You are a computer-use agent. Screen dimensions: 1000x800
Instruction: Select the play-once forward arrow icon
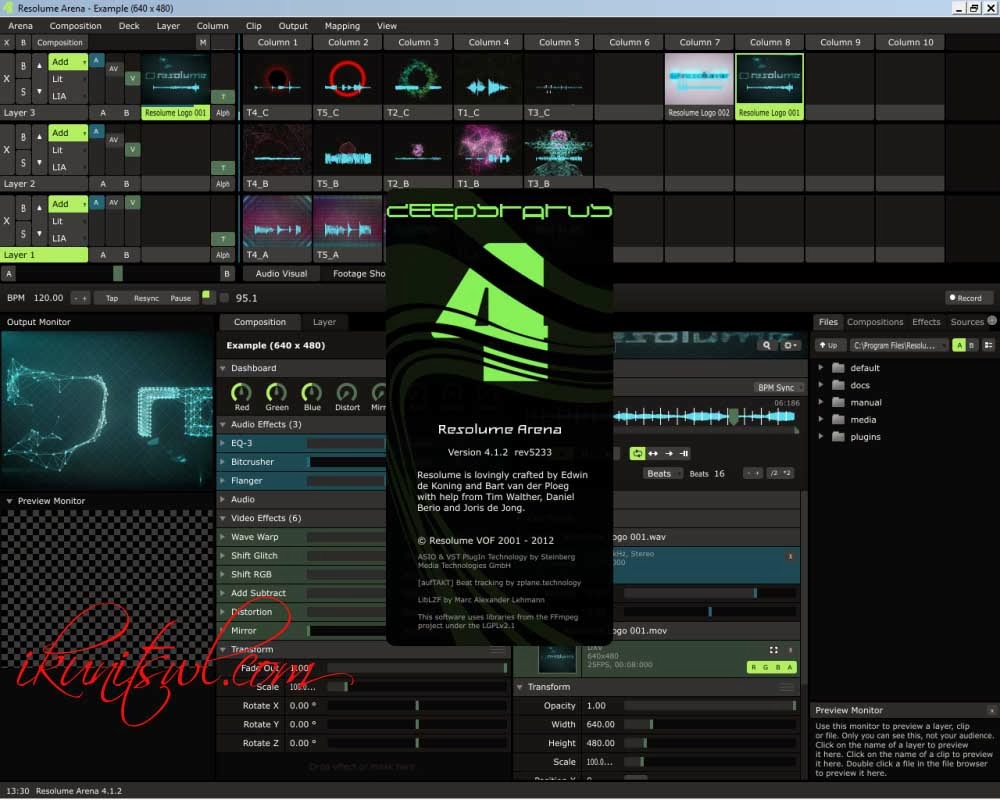(669, 453)
